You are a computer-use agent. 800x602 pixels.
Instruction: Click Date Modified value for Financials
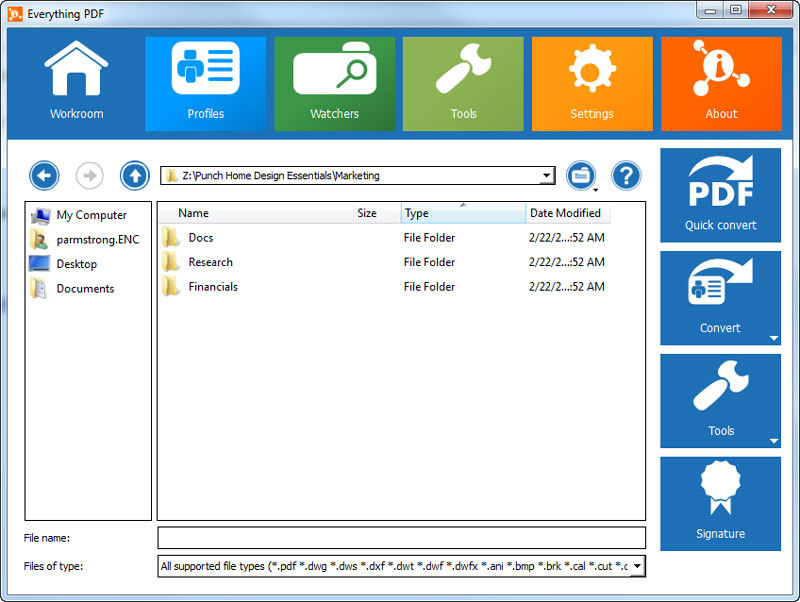567,287
